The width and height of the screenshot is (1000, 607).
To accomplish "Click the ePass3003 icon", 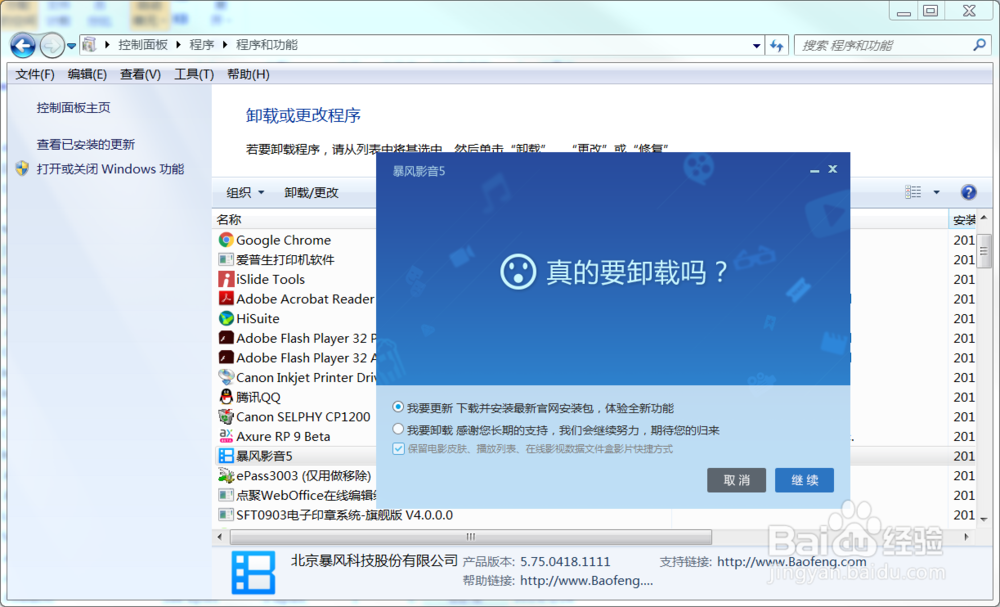I will [x=226, y=476].
